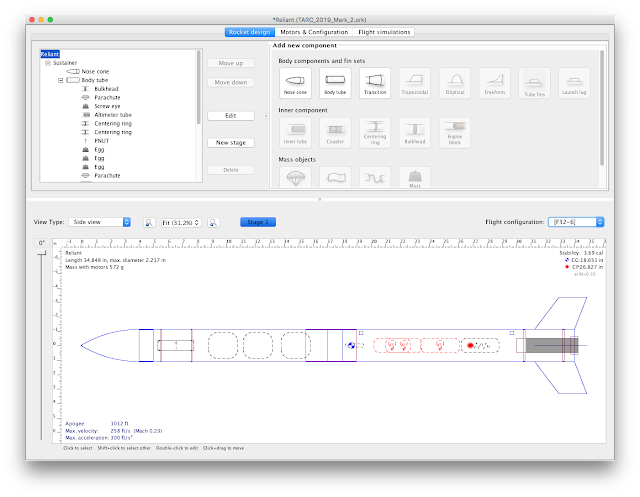Add a Transition component

[375, 83]
